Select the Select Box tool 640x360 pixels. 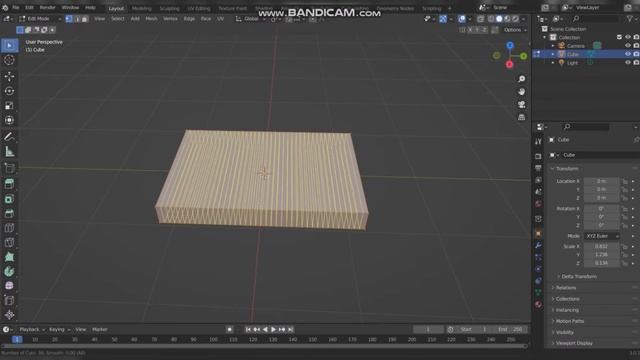click(x=9, y=45)
